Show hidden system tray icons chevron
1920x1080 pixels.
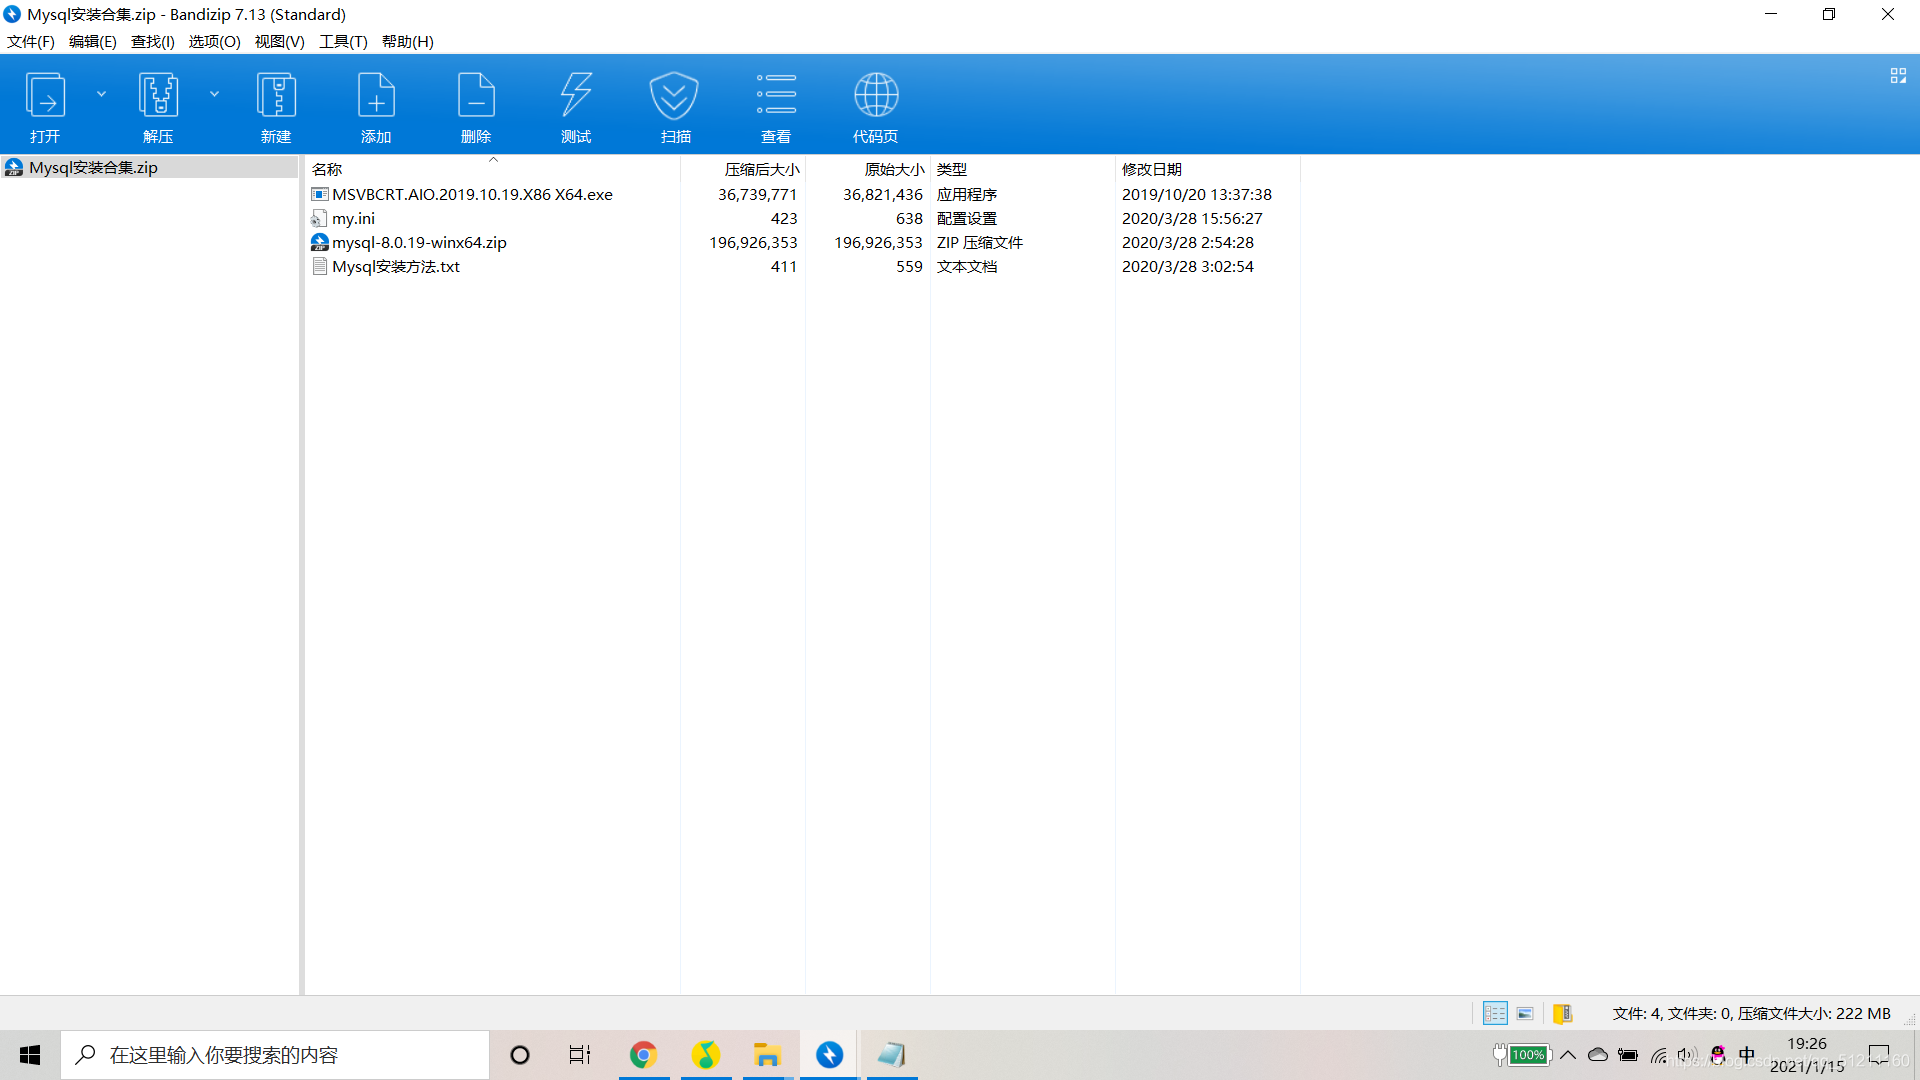(1568, 1055)
